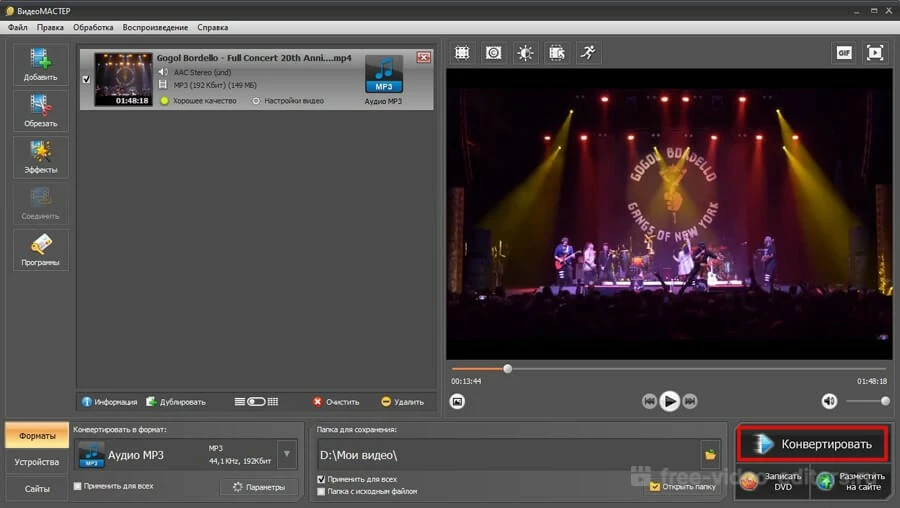Uncheck Применить для всех under save folder

(x=321, y=479)
